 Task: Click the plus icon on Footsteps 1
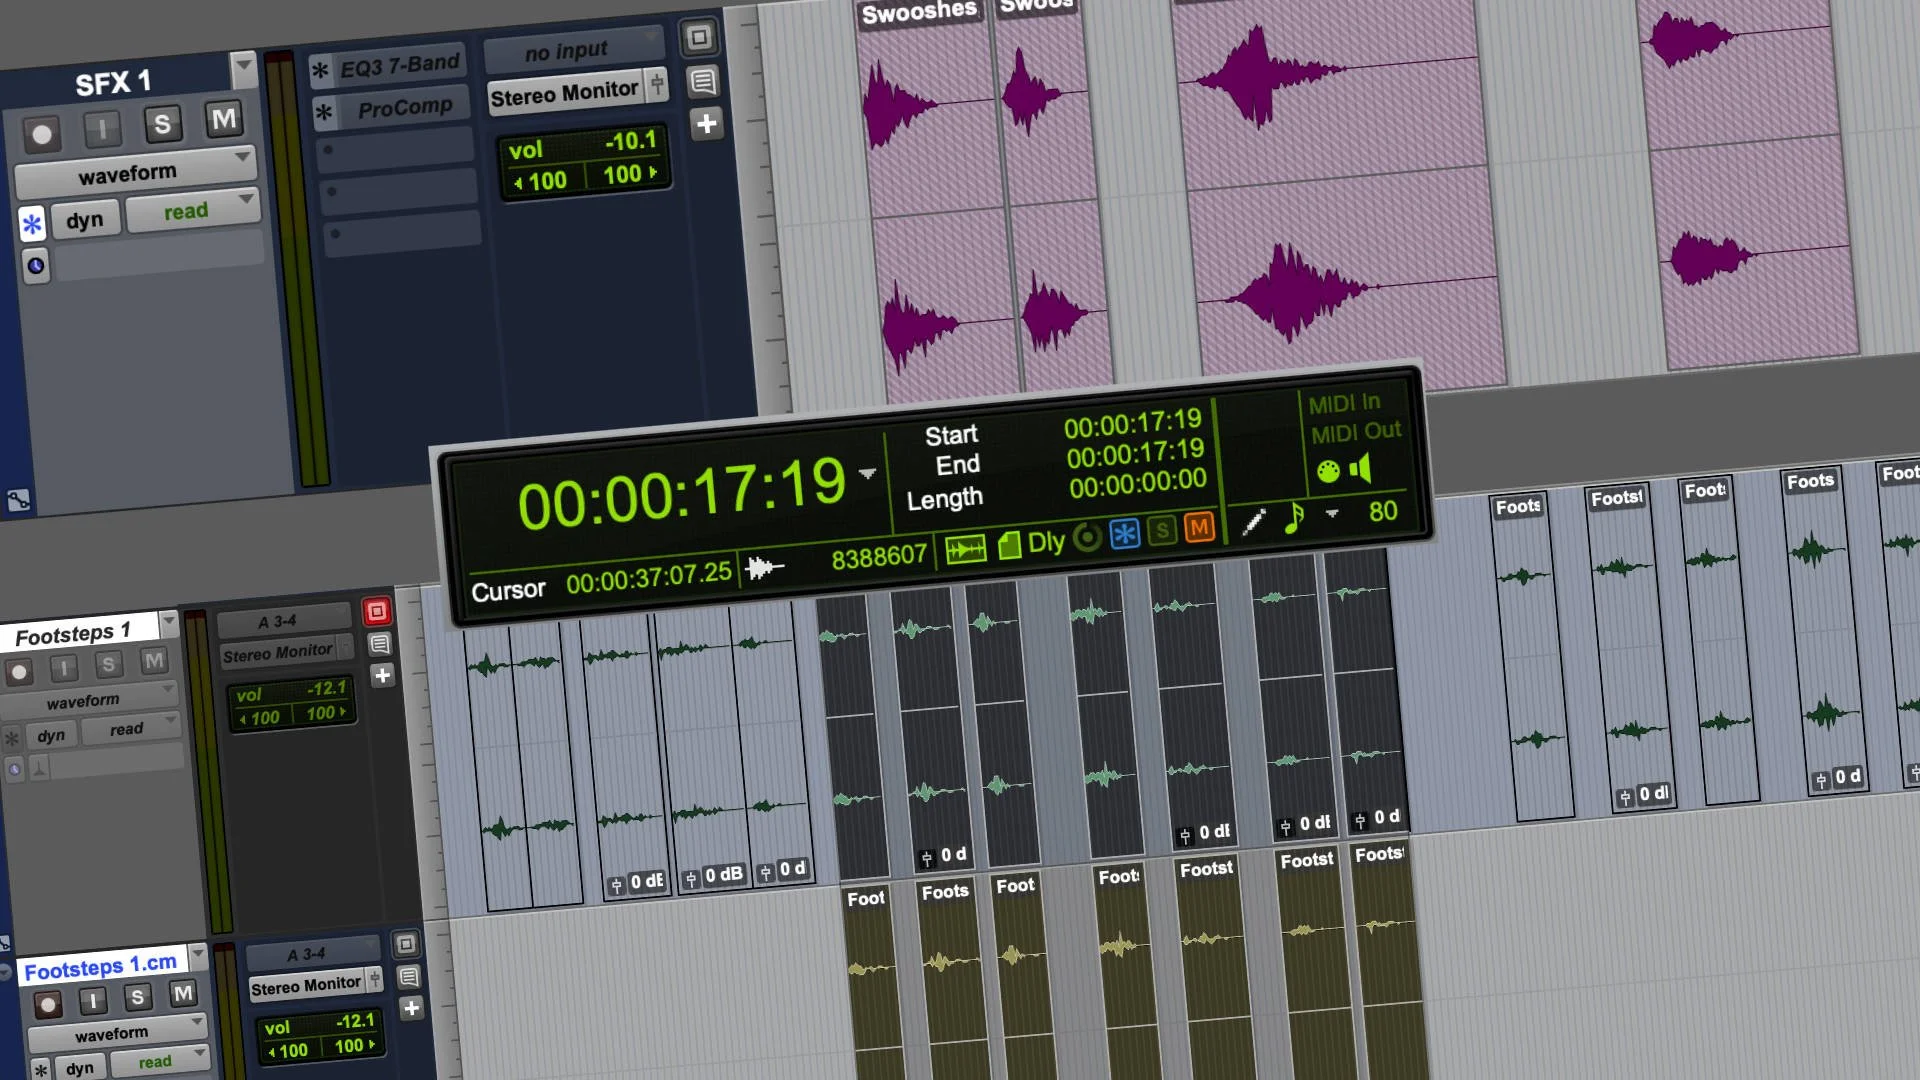(x=382, y=676)
